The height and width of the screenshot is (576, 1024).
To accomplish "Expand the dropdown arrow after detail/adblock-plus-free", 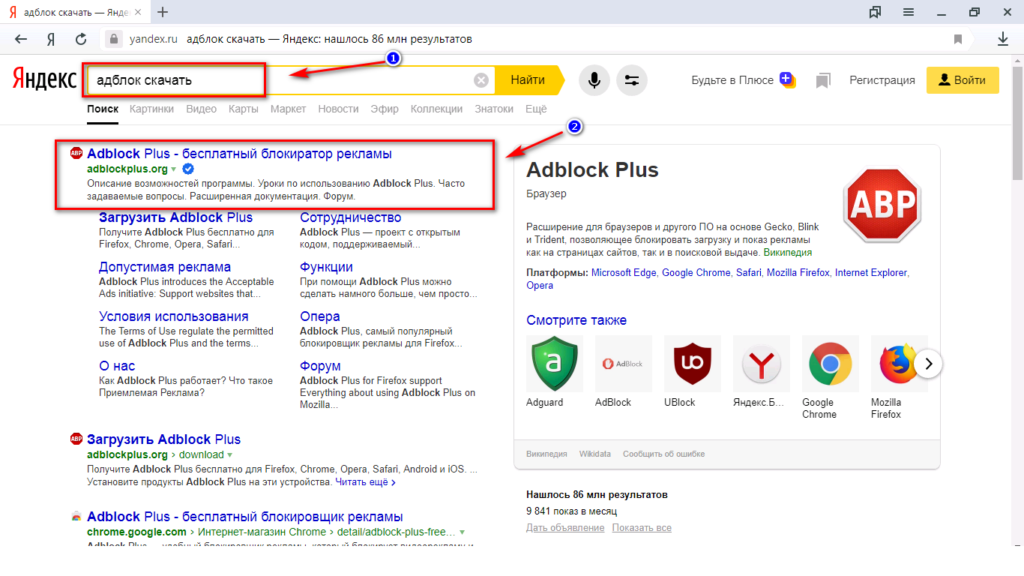I will coord(462,532).
